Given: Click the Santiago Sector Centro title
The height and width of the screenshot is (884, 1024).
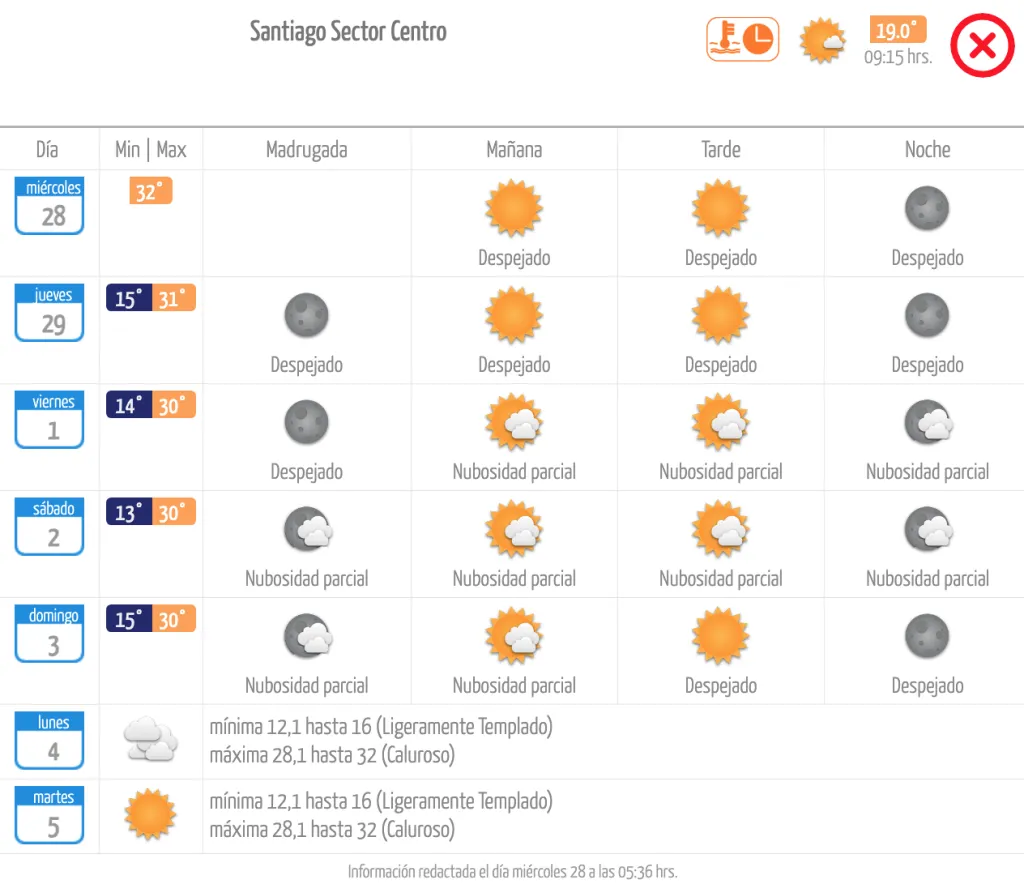Looking at the screenshot, I should 348,31.
